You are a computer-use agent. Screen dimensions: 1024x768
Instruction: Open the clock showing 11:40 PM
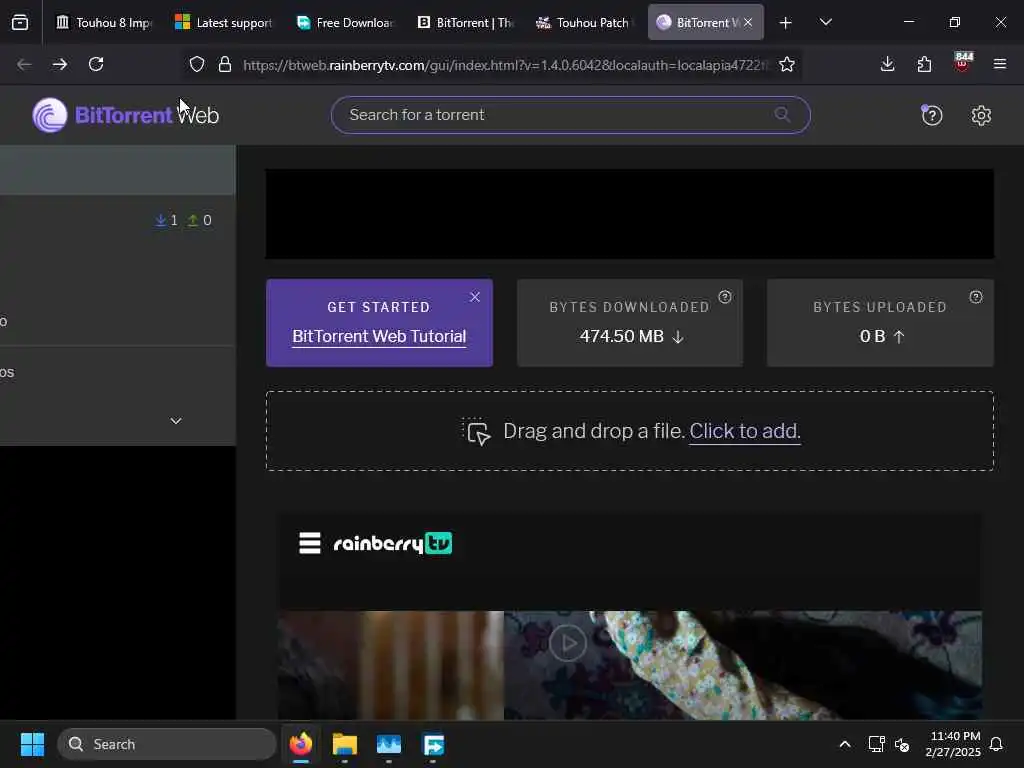953,744
